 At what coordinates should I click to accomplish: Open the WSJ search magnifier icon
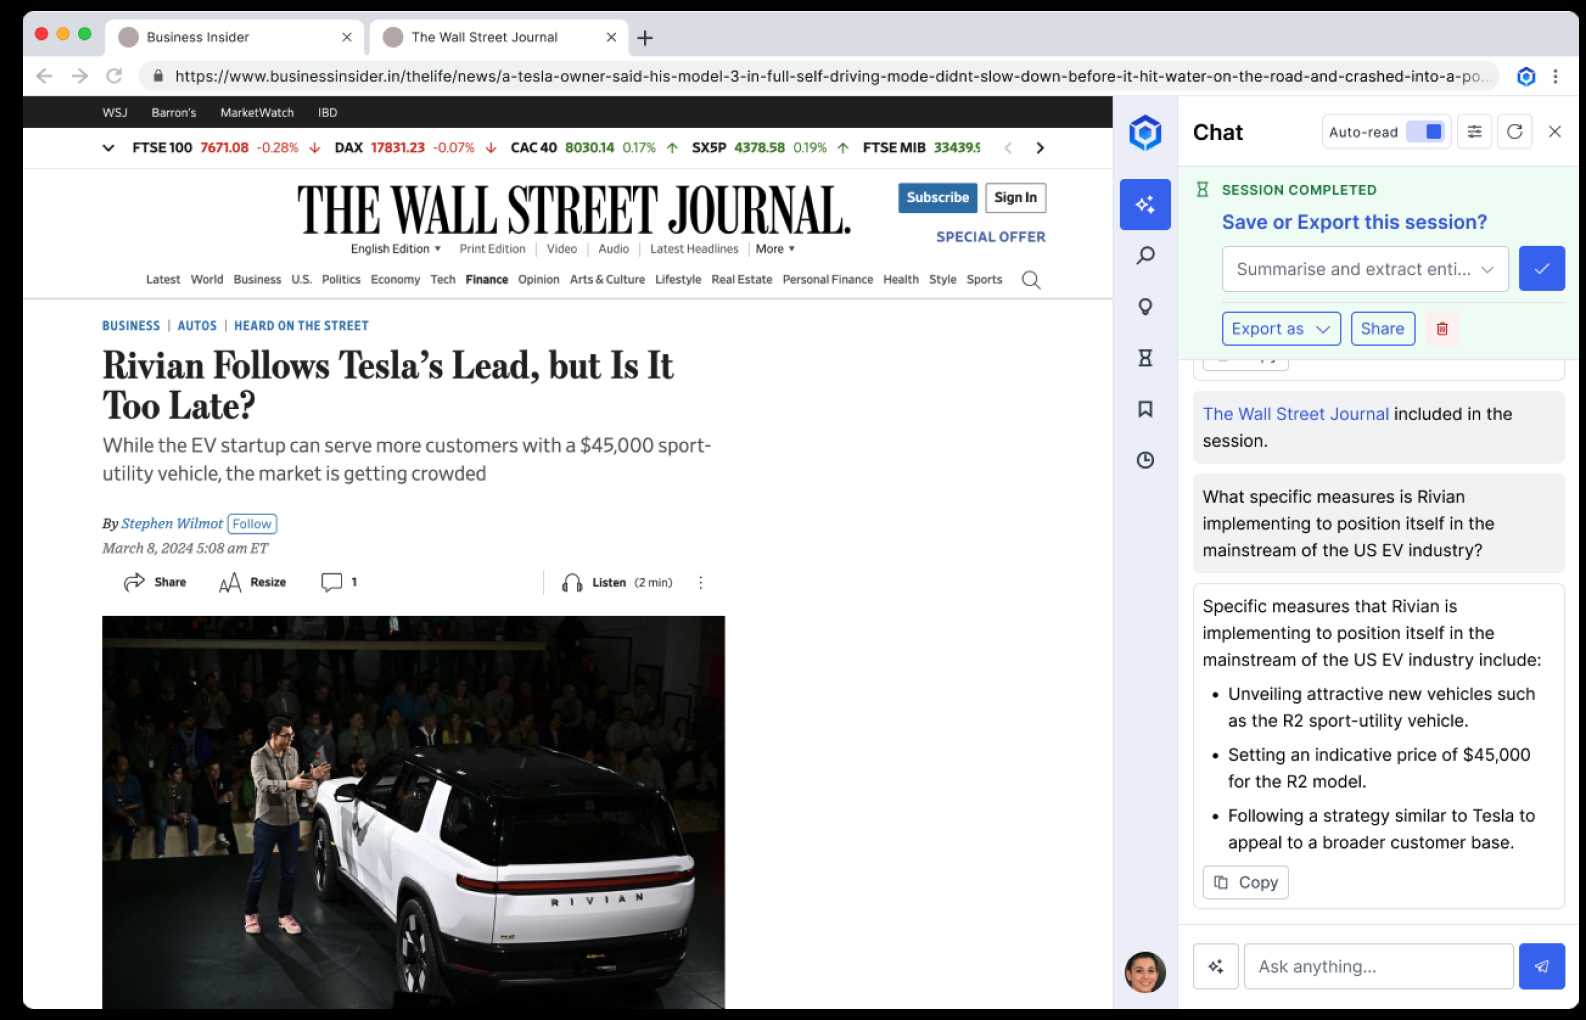tap(1031, 280)
